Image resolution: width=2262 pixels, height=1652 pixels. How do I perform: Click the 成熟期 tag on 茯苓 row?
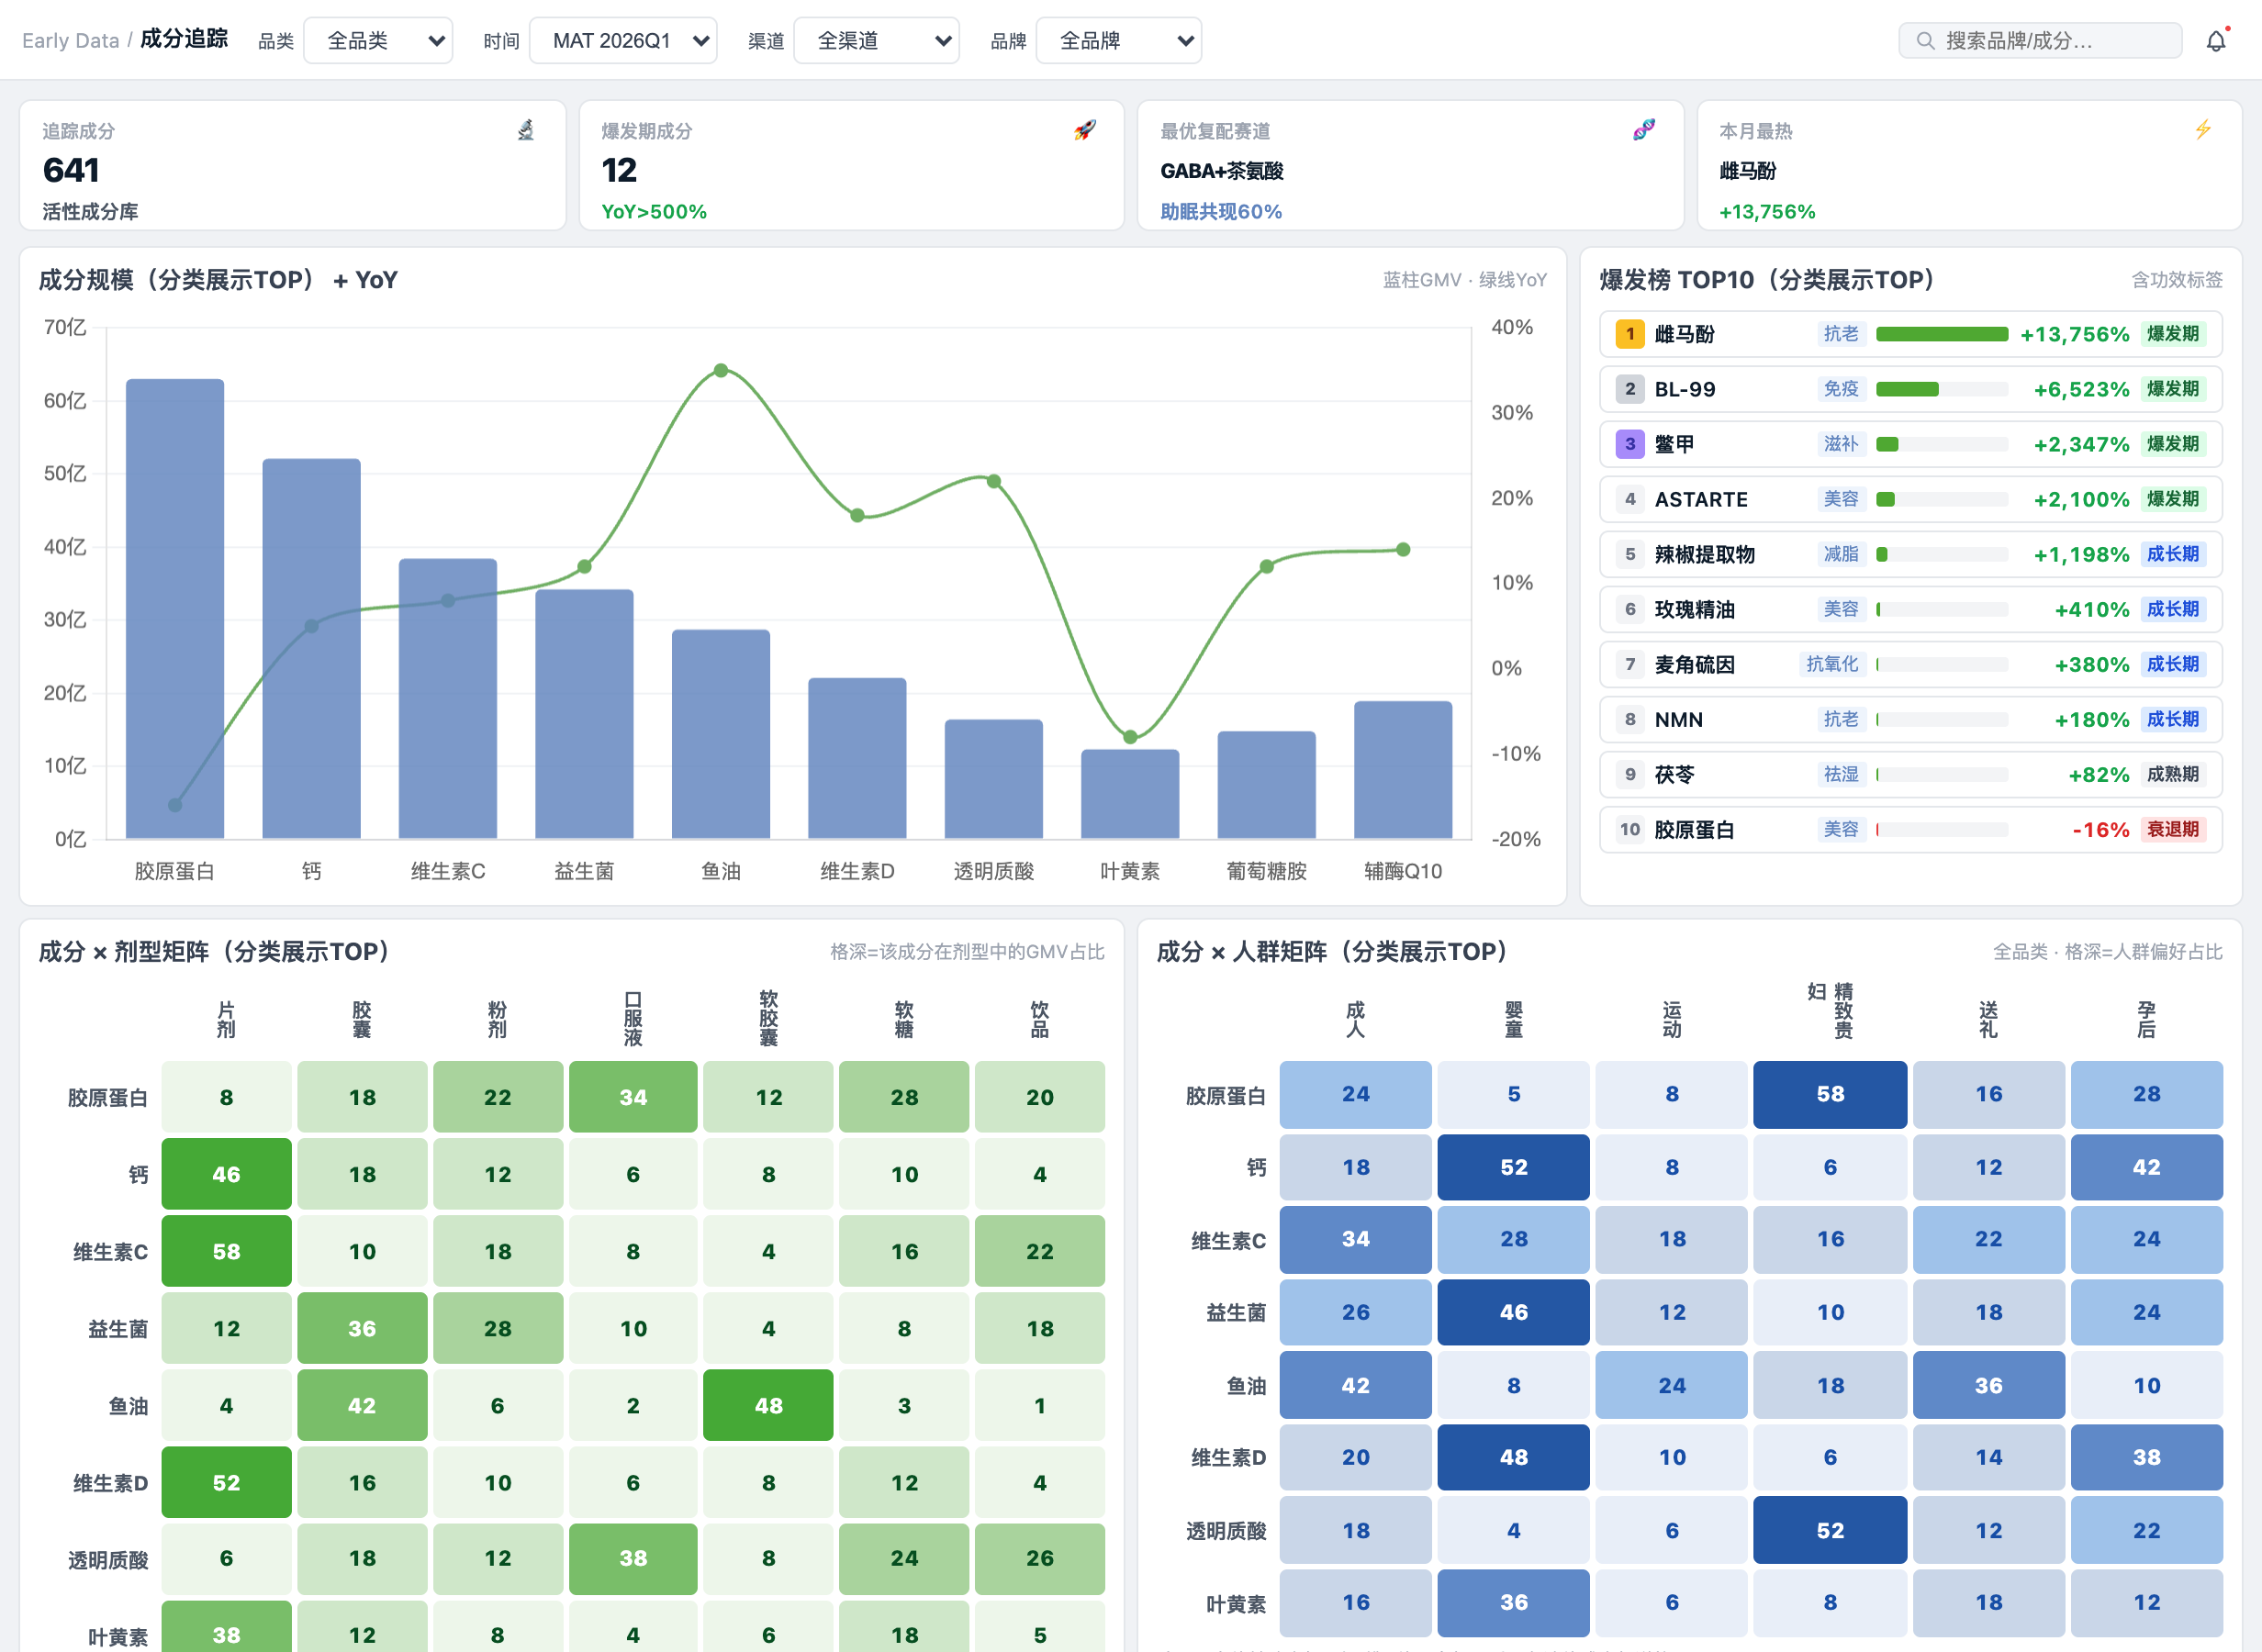[x=2172, y=774]
